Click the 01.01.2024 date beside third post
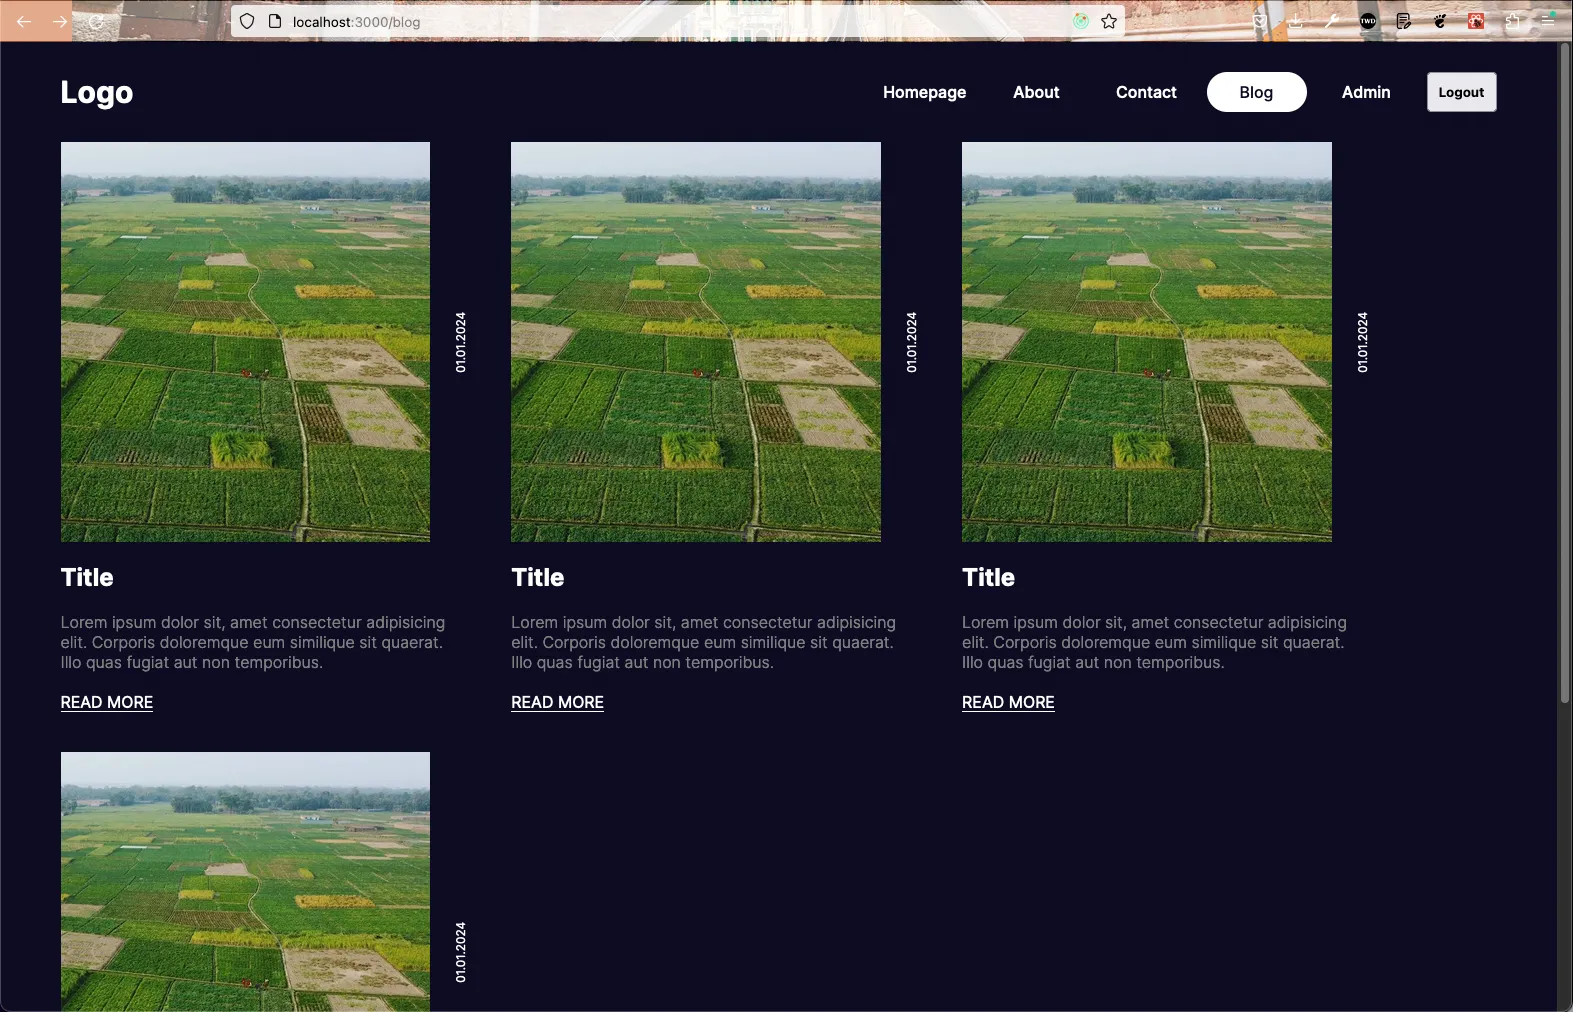Image resolution: width=1573 pixels, height=1012 pixels. tap(1362, 342)
